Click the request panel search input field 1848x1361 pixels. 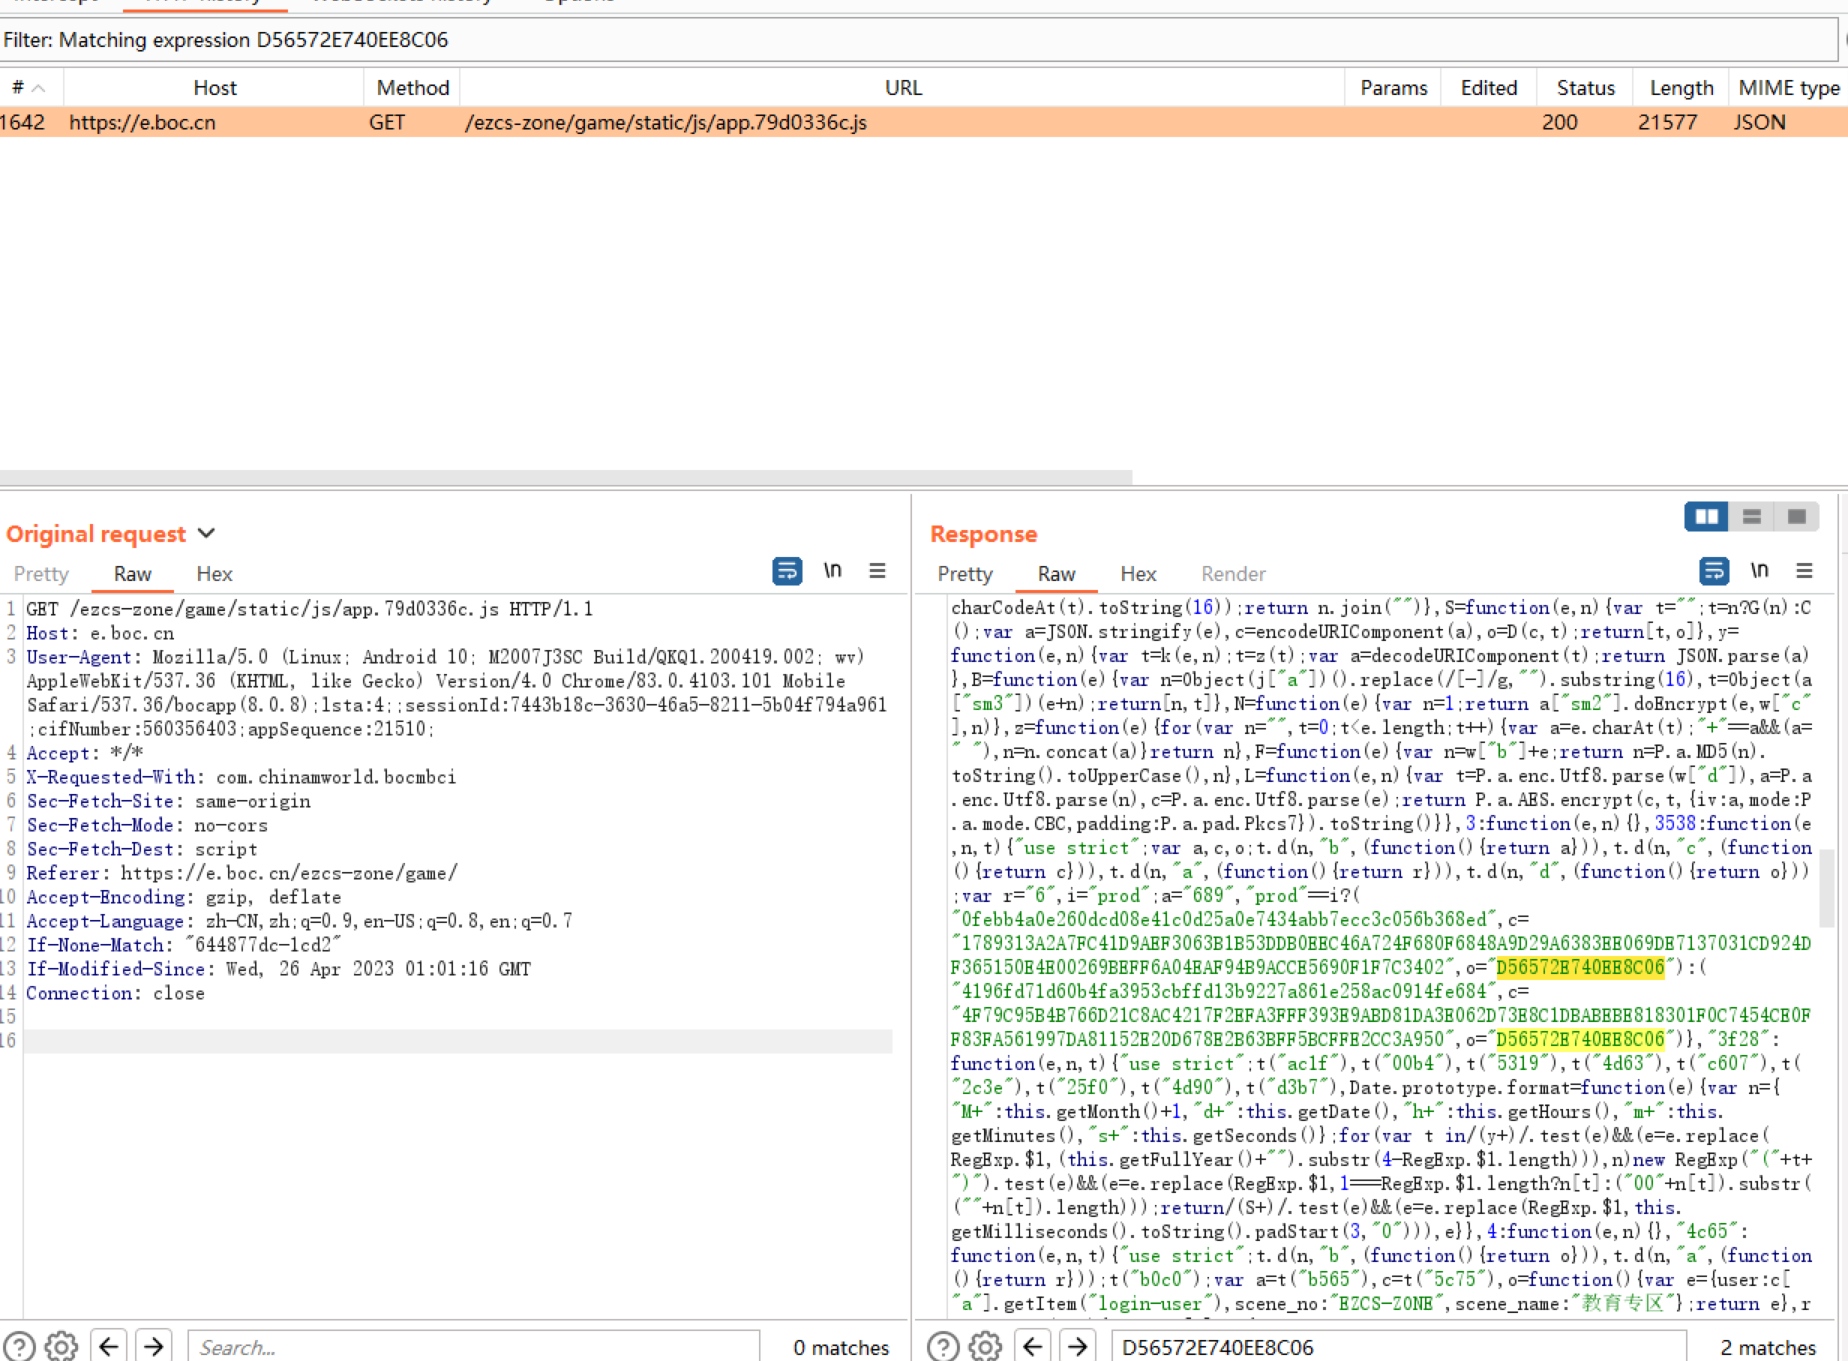coord(470,1346)
